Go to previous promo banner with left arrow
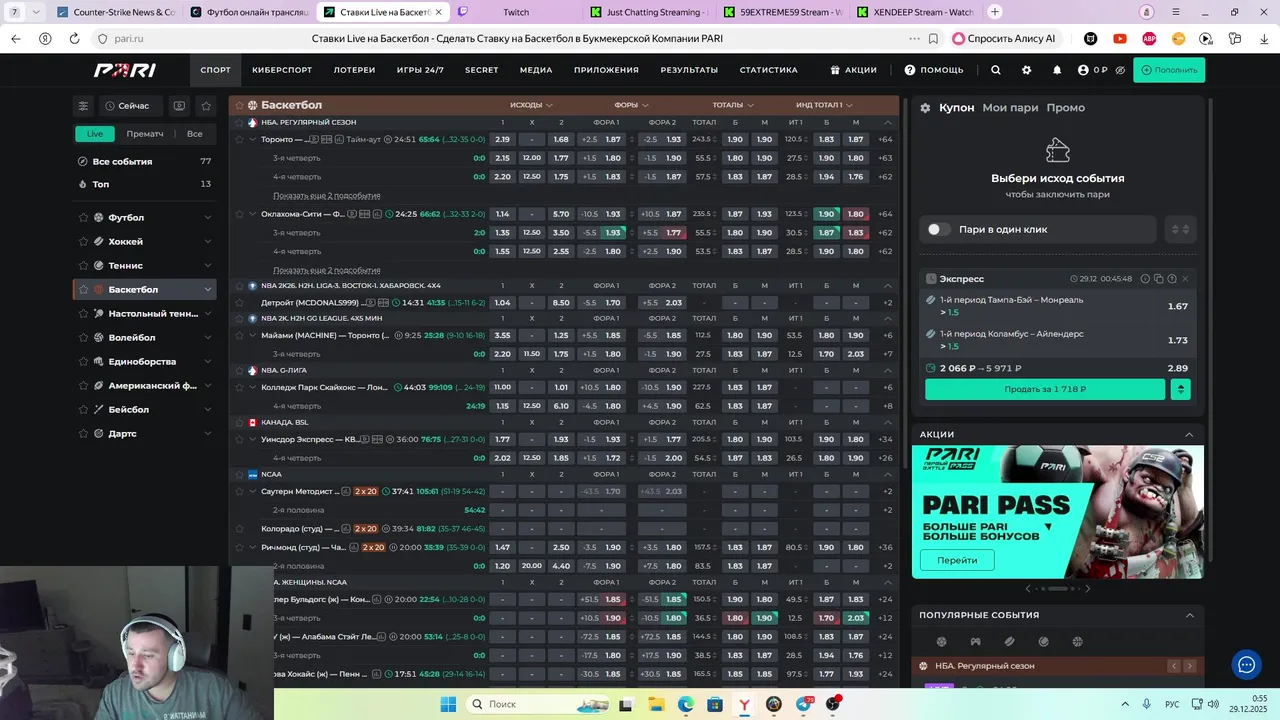1280x720 pixels. pos(1028,588)
